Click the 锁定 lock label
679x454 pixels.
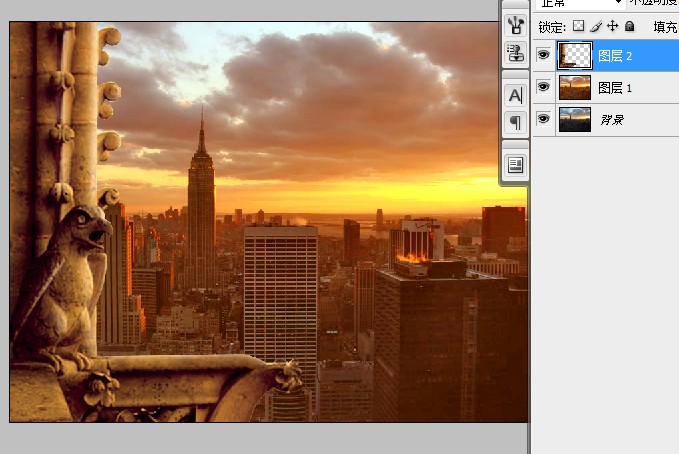tap(552, 27)
